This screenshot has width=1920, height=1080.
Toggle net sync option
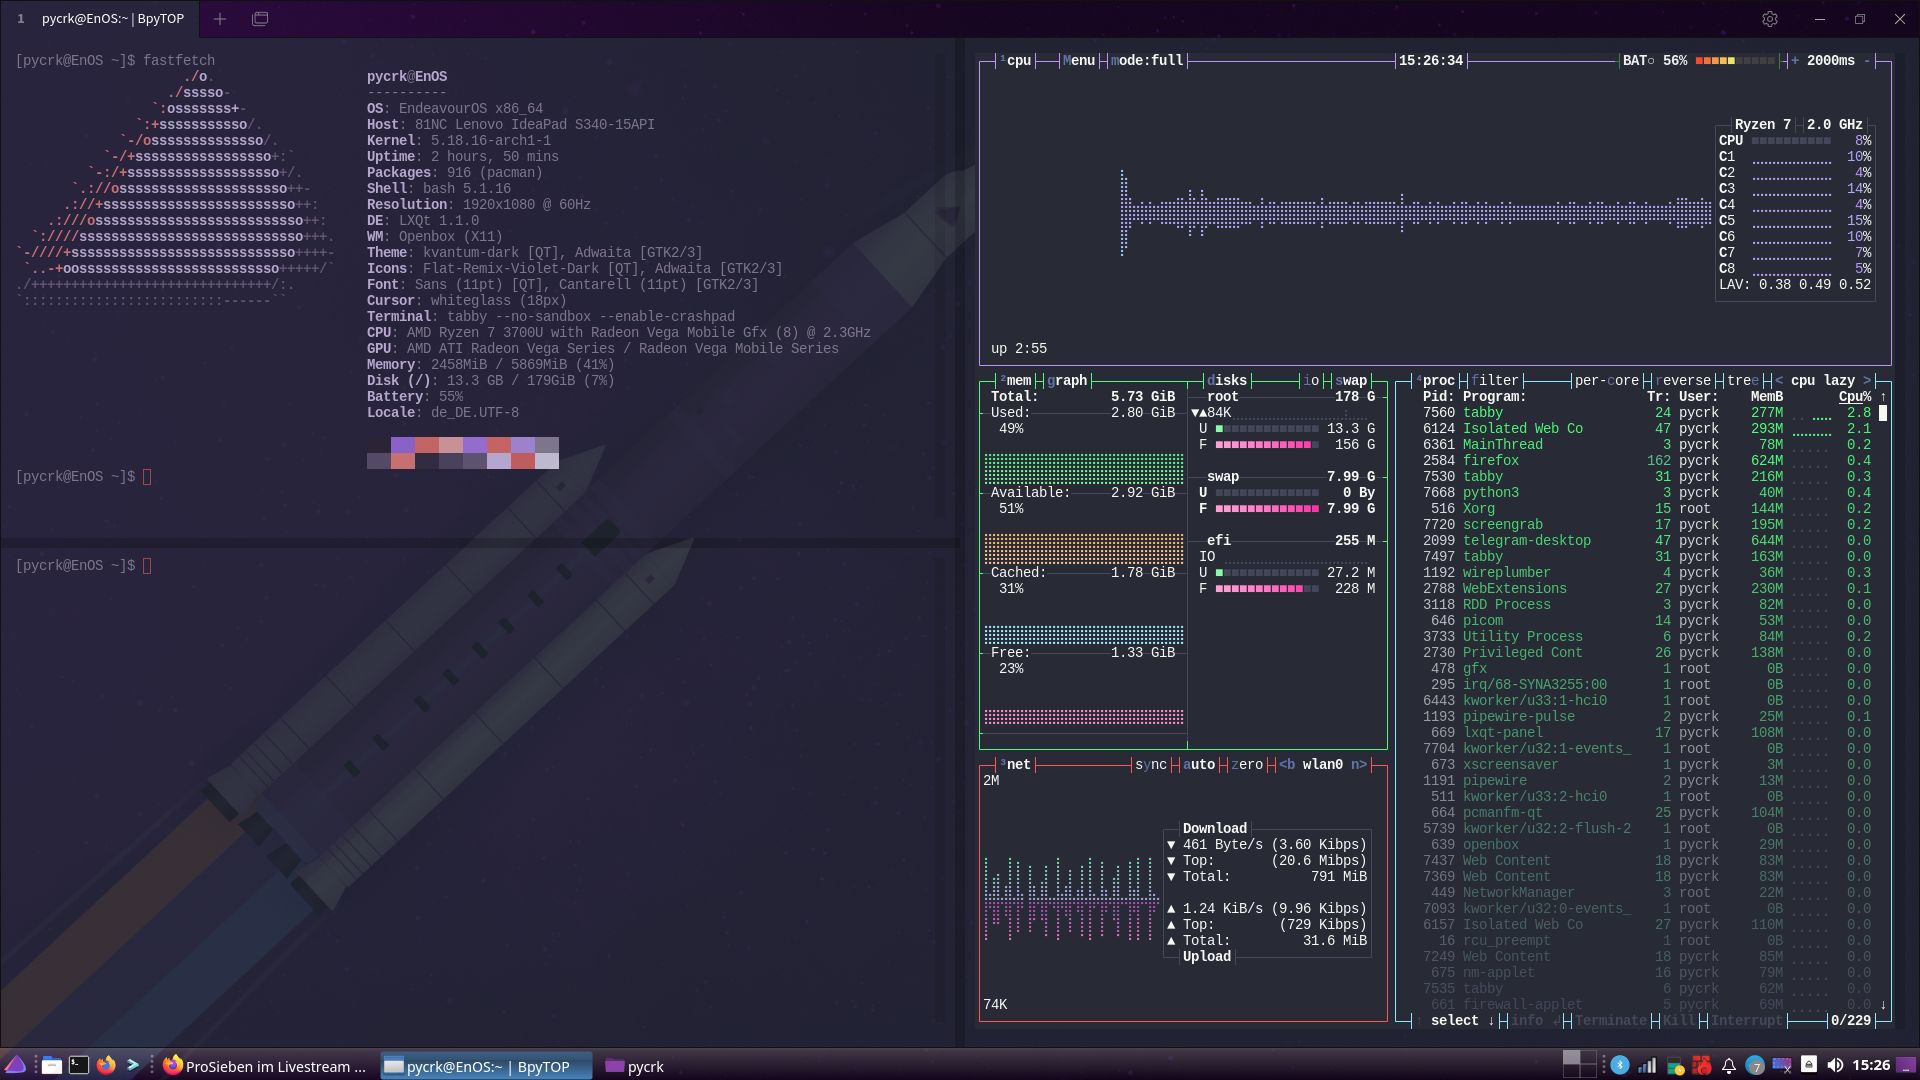tap(1151, 765)
